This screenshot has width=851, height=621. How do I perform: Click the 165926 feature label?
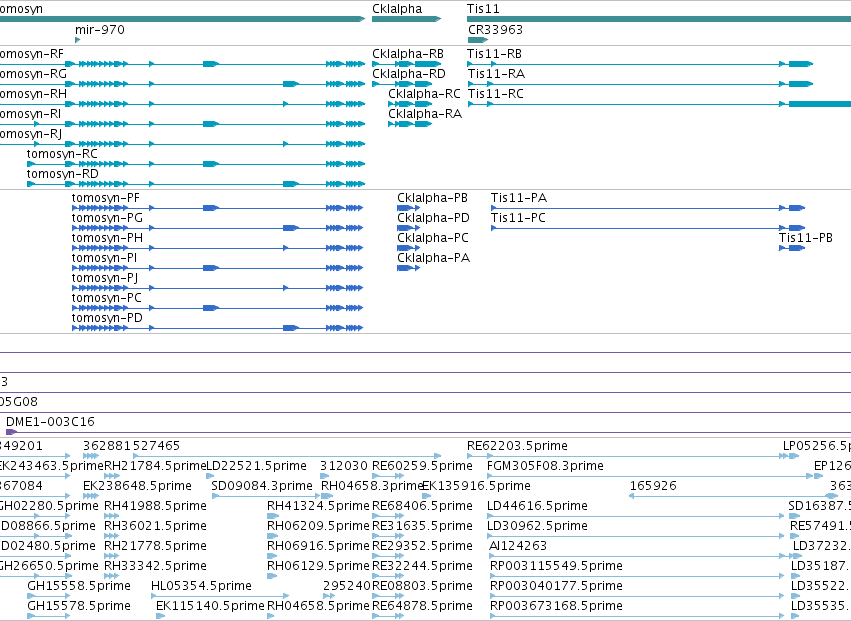653,485
